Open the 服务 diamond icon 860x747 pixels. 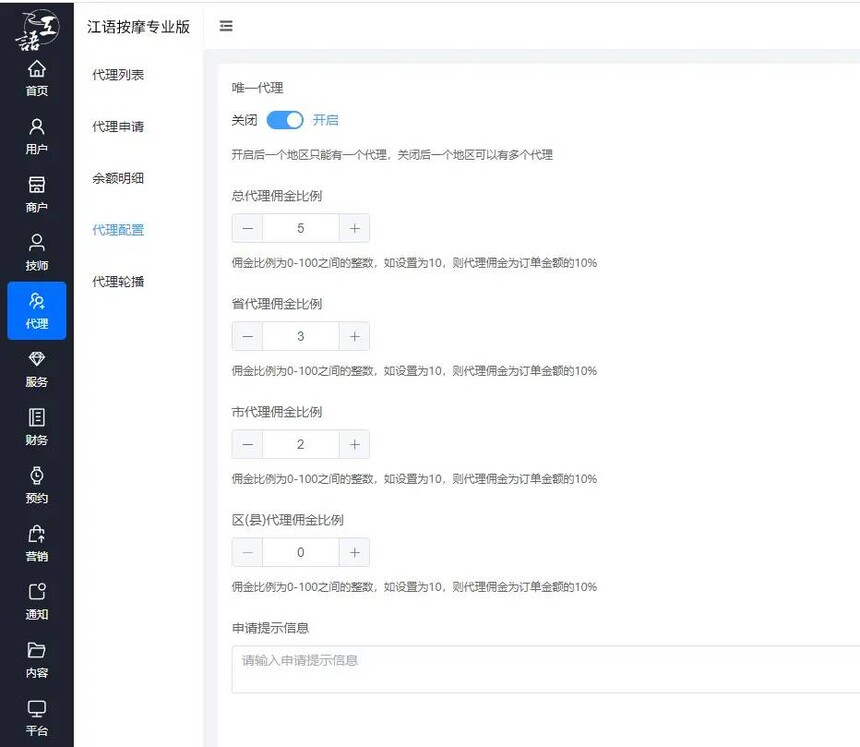click(x=36, y=368)
